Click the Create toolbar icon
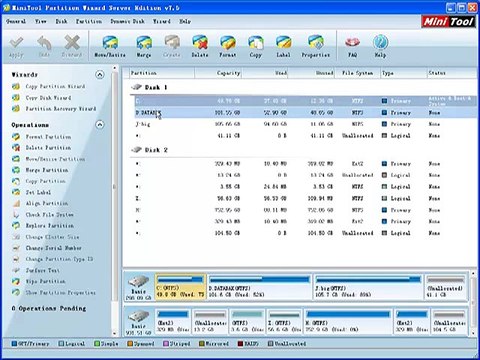This screenshot has width=480, height=360. 172,47
